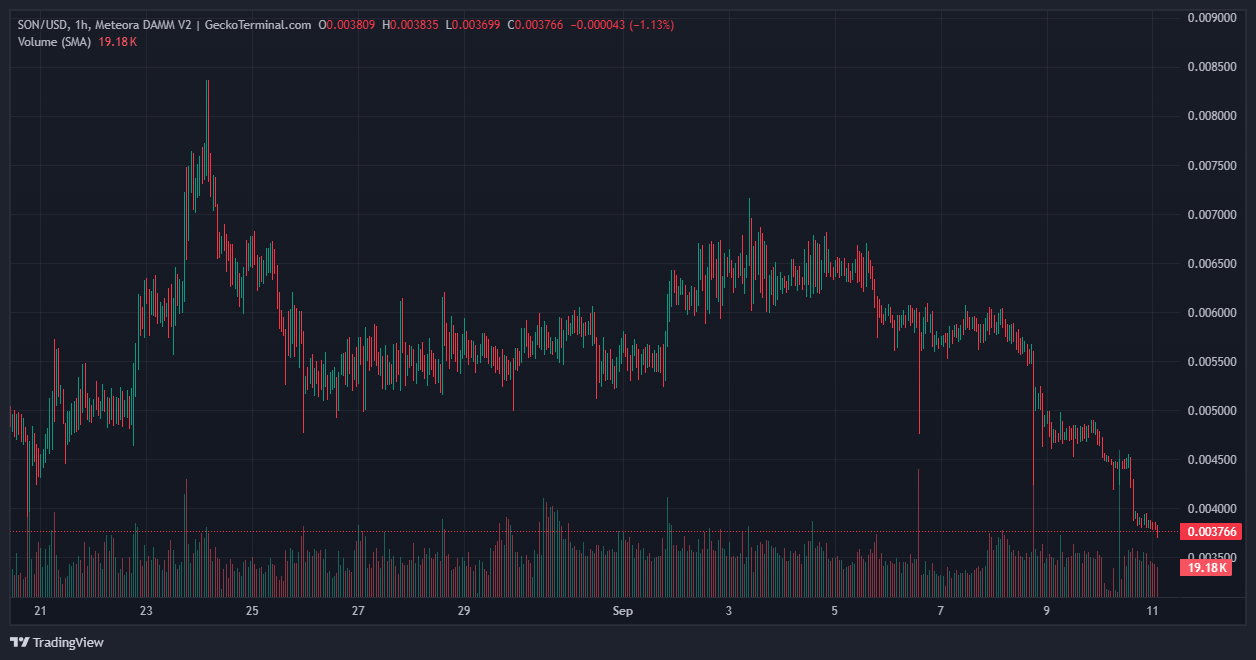Click the Volume (SMA) indicator label

tap(55, 42)
